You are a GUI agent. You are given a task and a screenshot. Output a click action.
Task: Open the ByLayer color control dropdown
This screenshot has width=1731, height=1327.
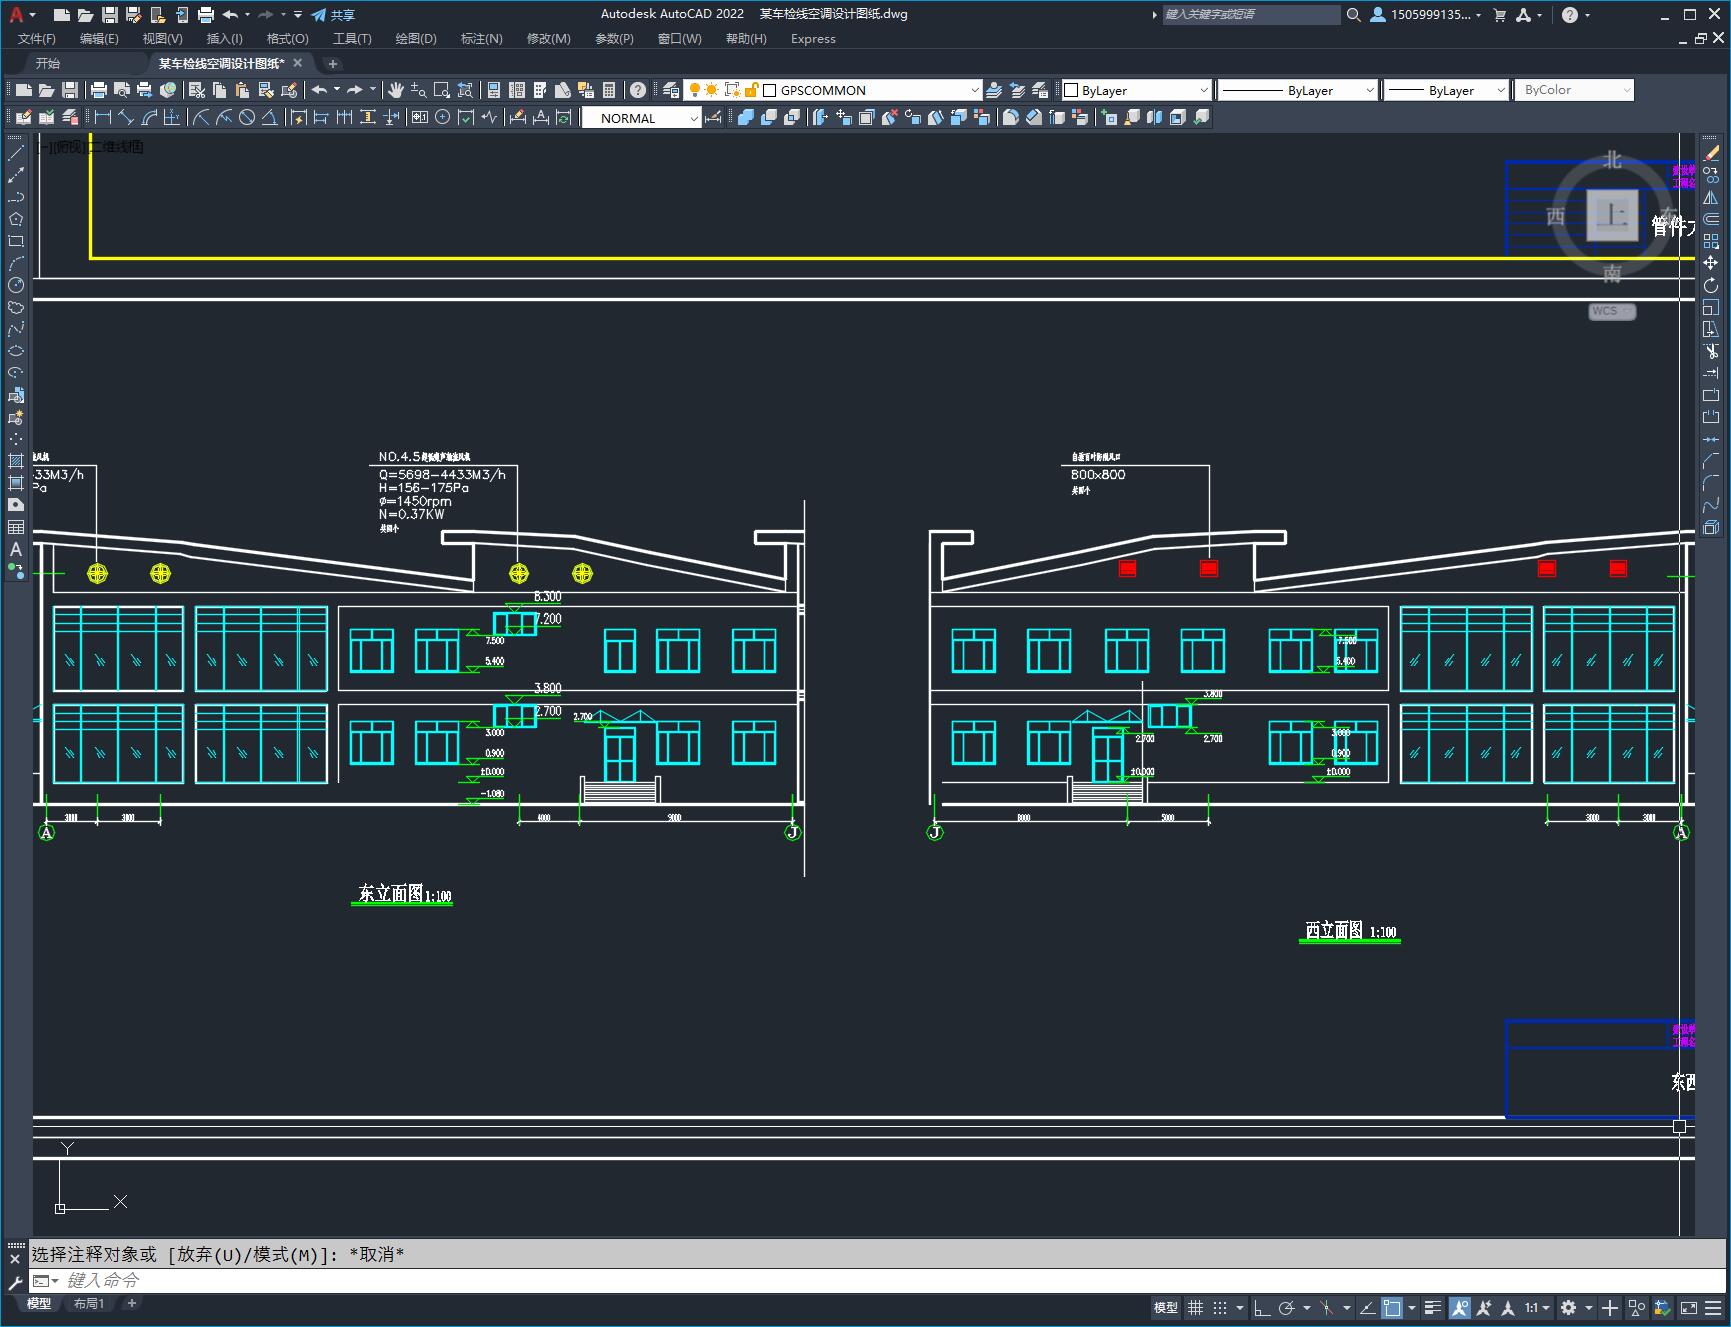coord(1136,90)
